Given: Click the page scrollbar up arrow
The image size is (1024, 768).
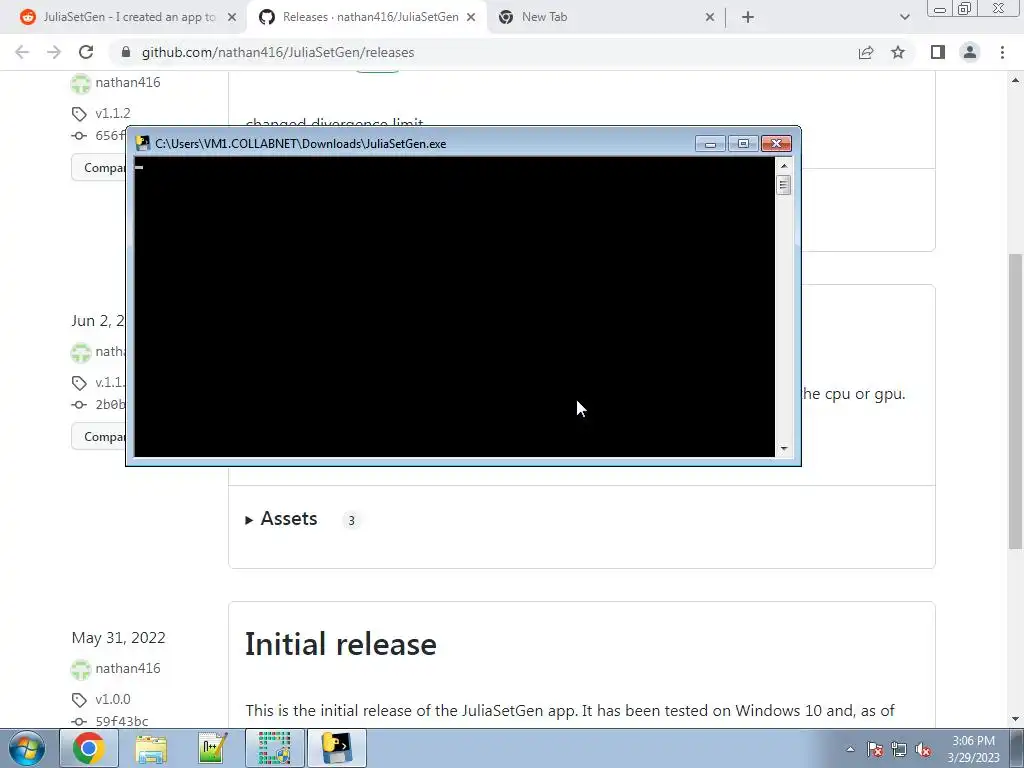Looking at the screenshot, I should 1015,80.
